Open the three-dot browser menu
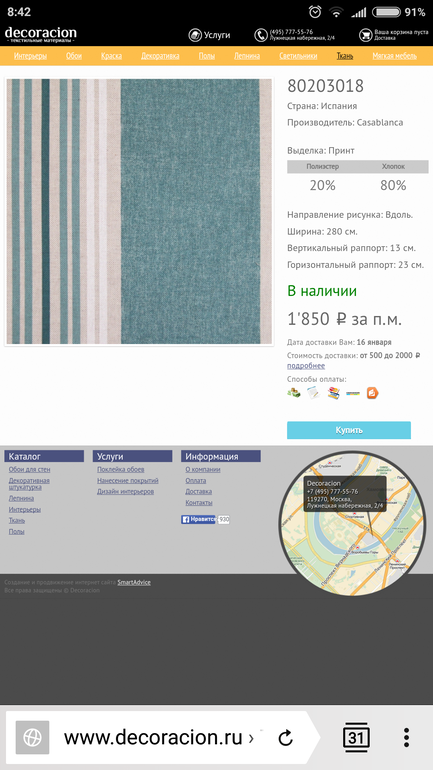This screenshot has width=433, height=770. point(406,738)
